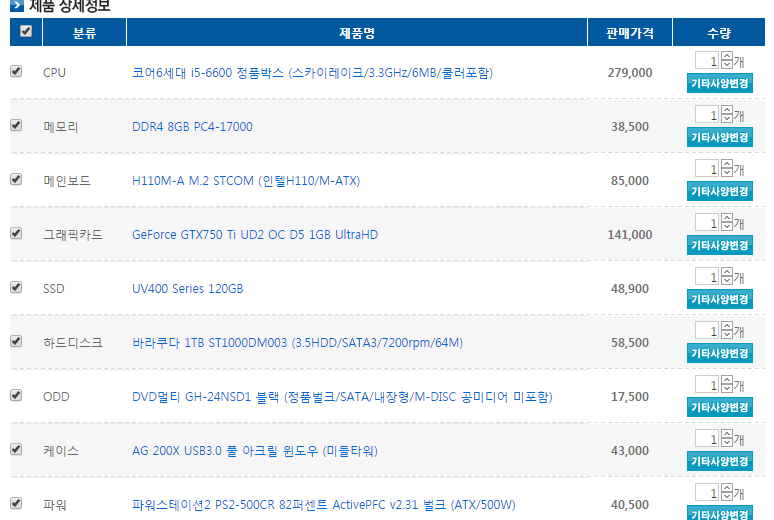
Task: Click 기타사양변경 button in the CPU row
Action: click(720, 83)
